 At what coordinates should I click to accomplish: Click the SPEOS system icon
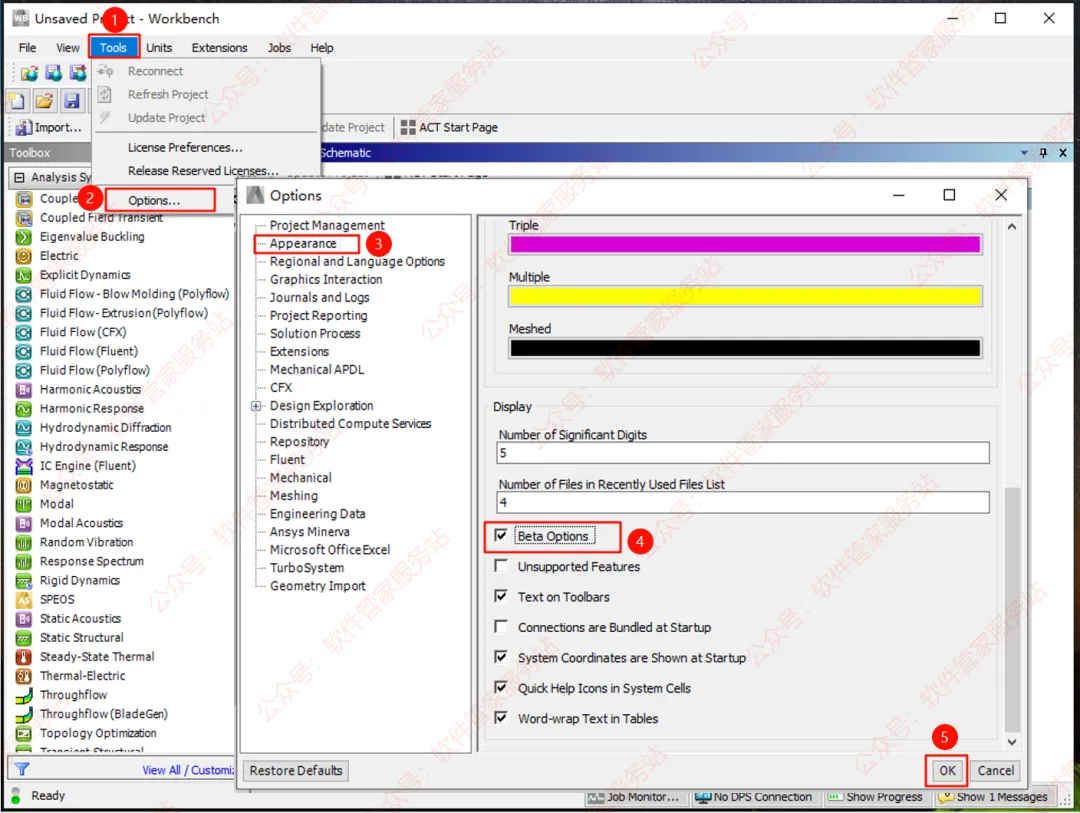[x=23, y=599]
